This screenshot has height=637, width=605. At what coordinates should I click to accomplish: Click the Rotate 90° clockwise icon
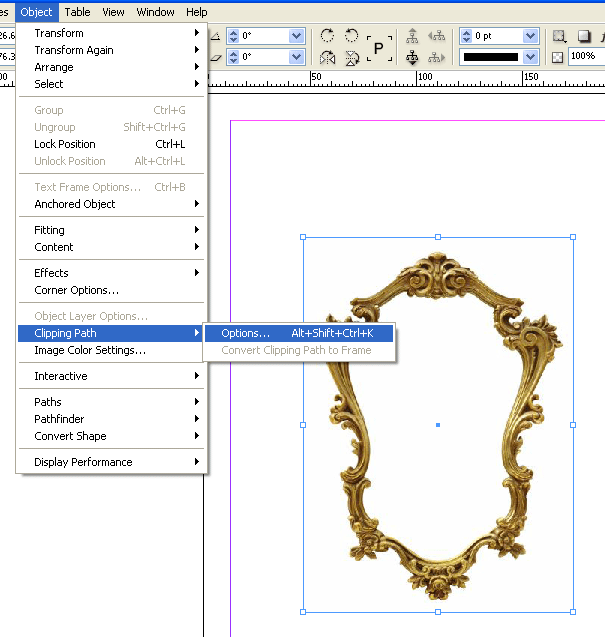point(327,36)
